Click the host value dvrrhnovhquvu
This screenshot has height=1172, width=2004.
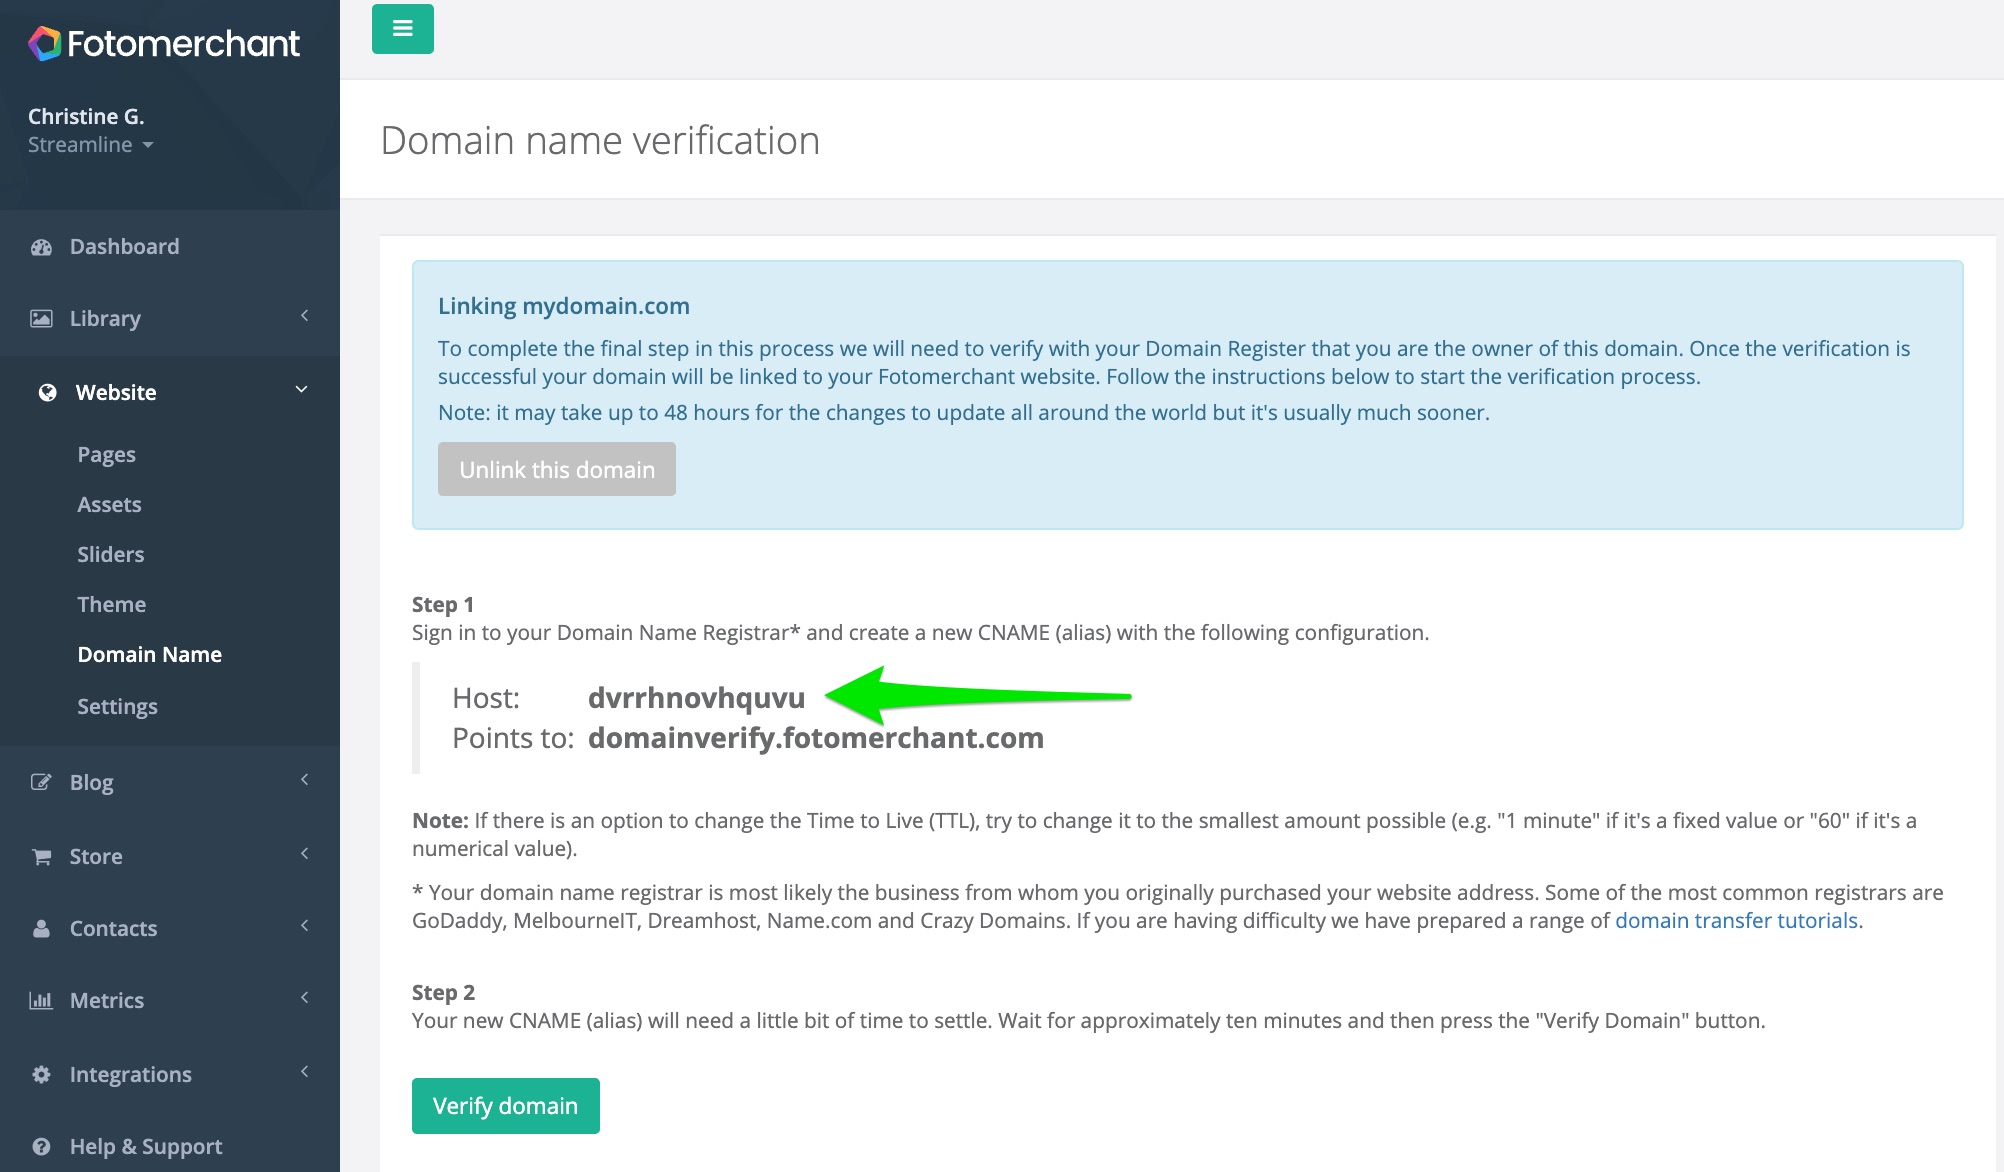[x=697, y=698]
